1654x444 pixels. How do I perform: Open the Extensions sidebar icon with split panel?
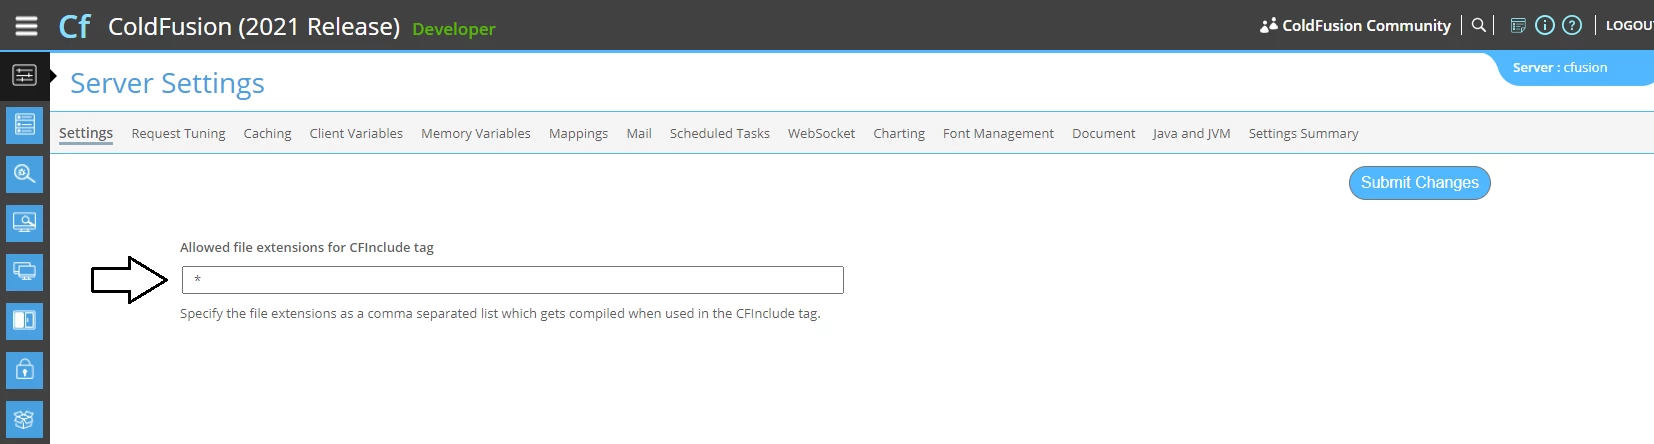pyautogui.click(x=24, y=321)
